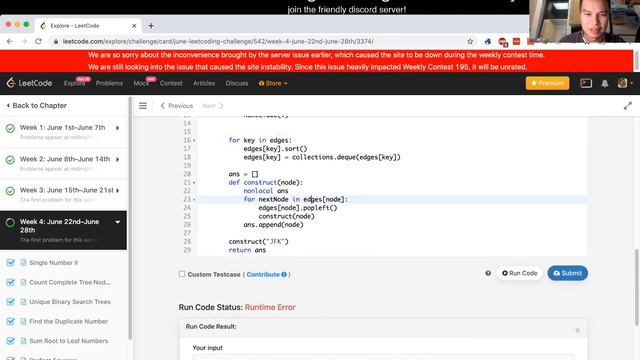Click the LeetCode logo

point(29,83)
